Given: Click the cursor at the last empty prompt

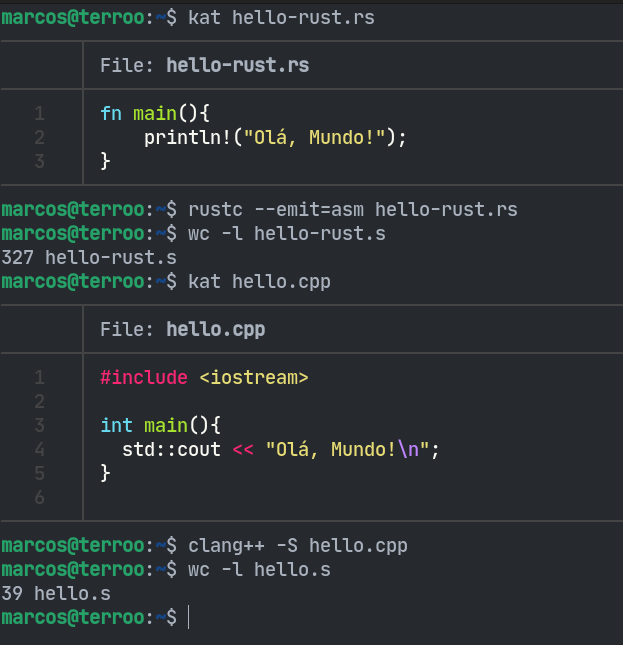Looking at the screenshot, I should (189, 617).
